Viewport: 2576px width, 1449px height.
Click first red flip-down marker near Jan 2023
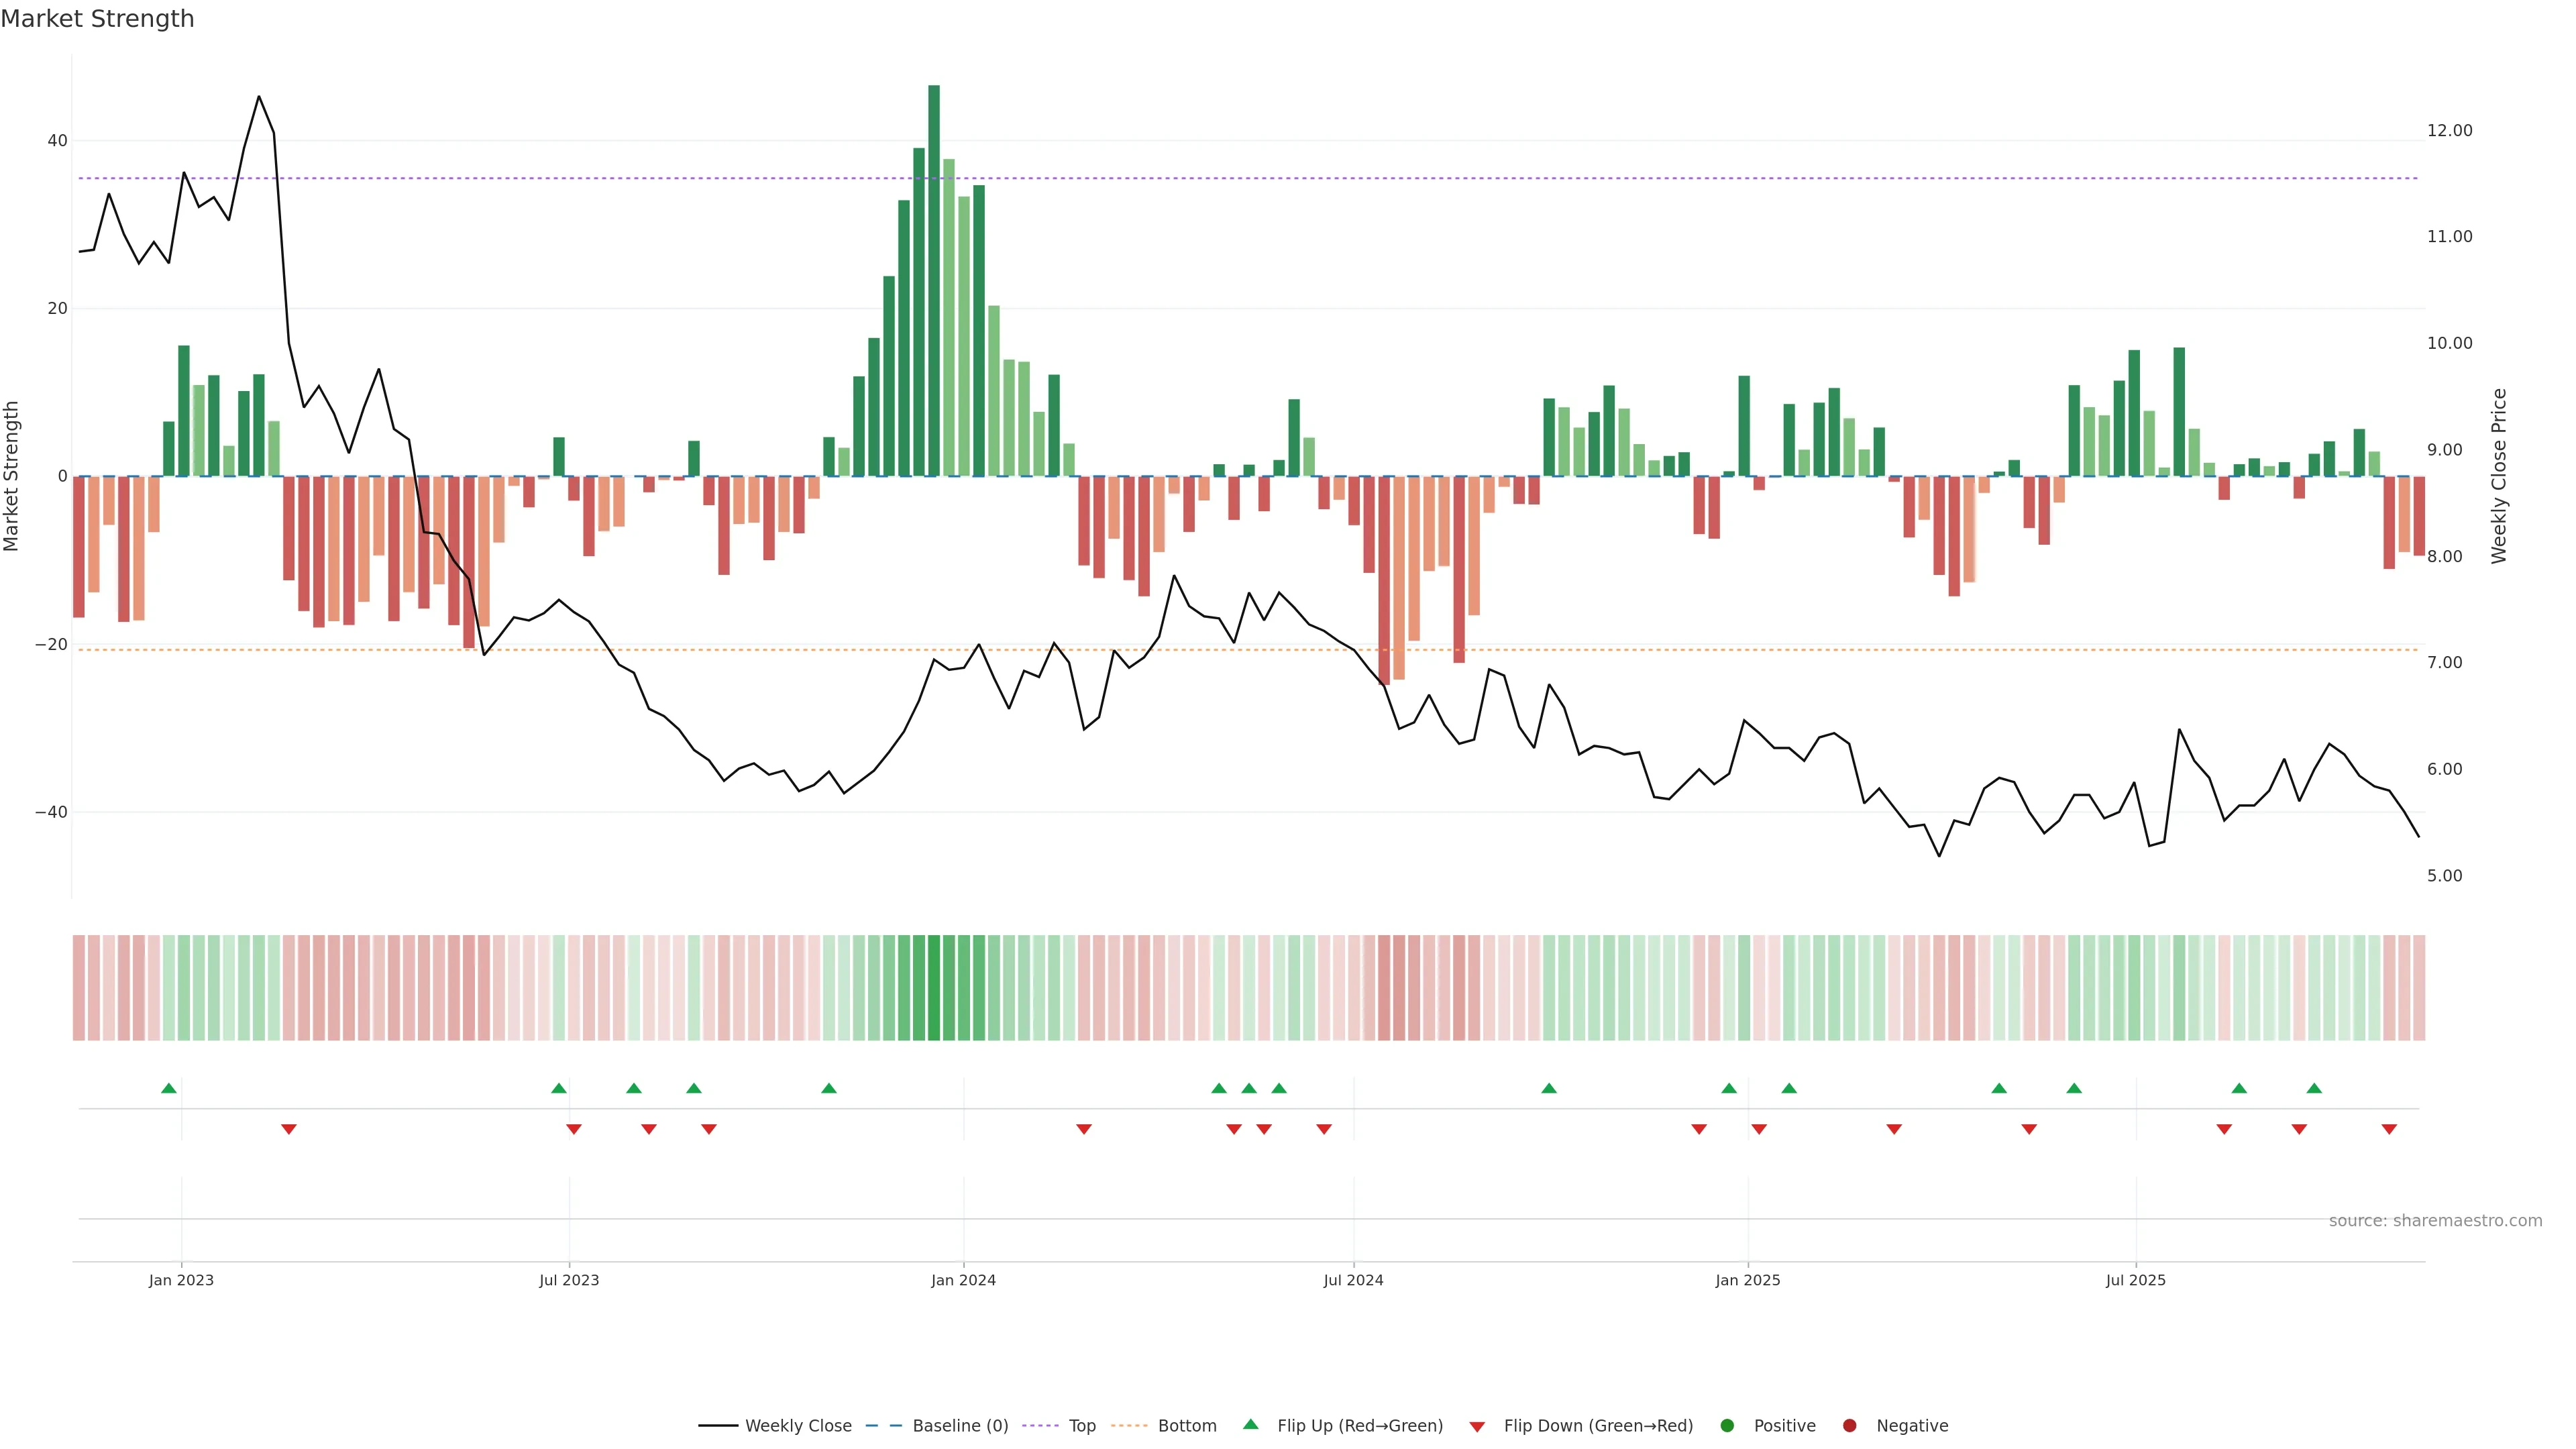pos(289,1129)
